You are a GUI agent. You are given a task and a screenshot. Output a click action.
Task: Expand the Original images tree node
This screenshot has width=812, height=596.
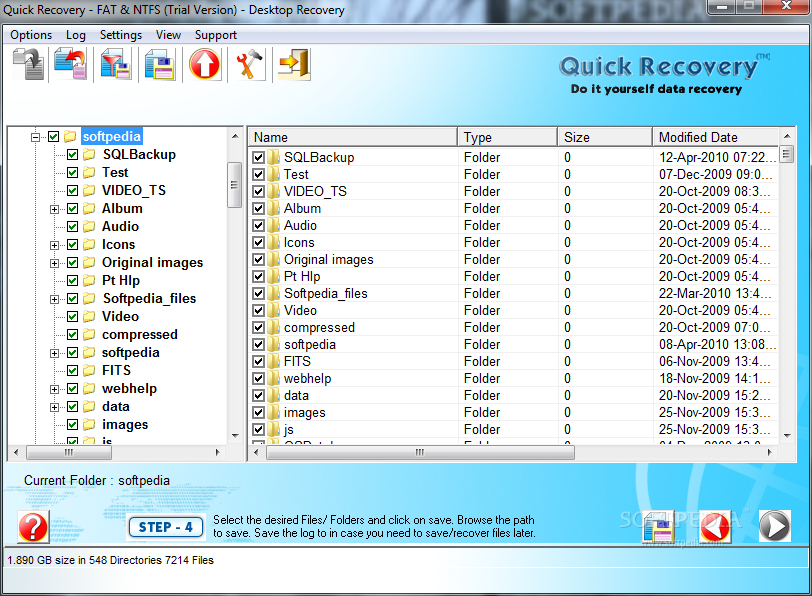click(54, 263)
